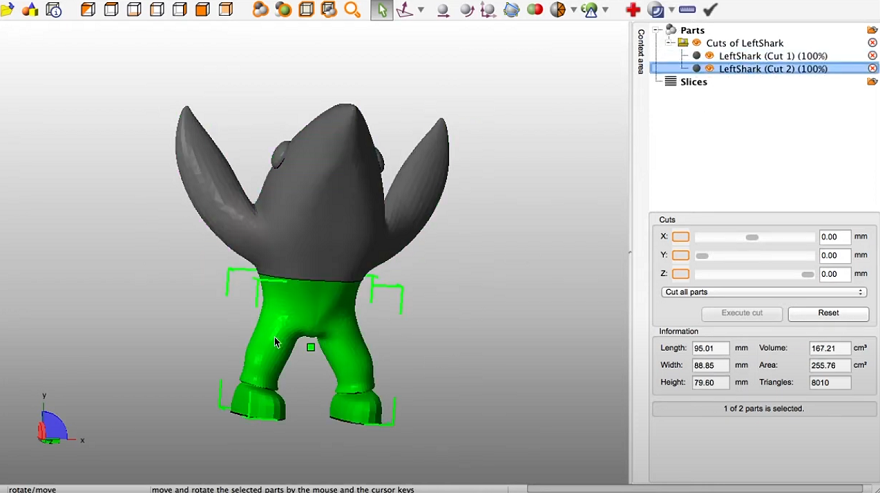
Task: Zoom to selected part green sphere icon
Action: [283, 10]
